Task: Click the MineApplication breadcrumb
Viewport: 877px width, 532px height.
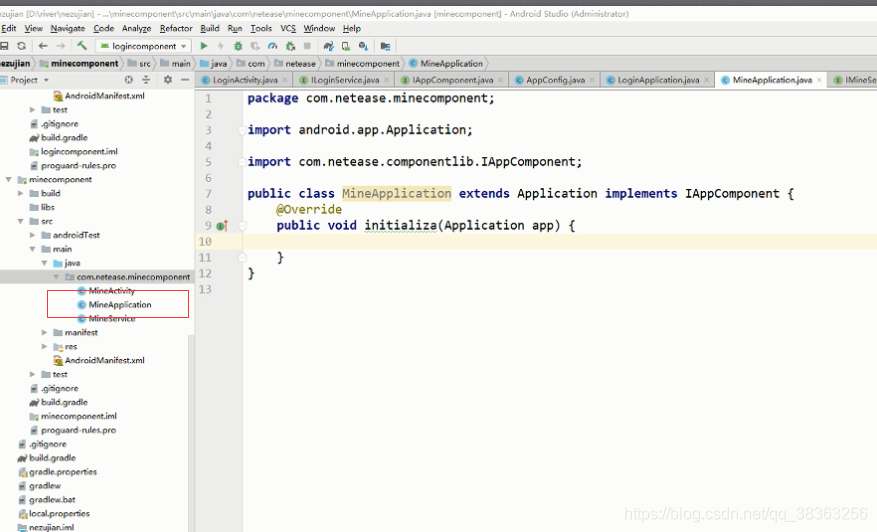Action: point(446,64)
